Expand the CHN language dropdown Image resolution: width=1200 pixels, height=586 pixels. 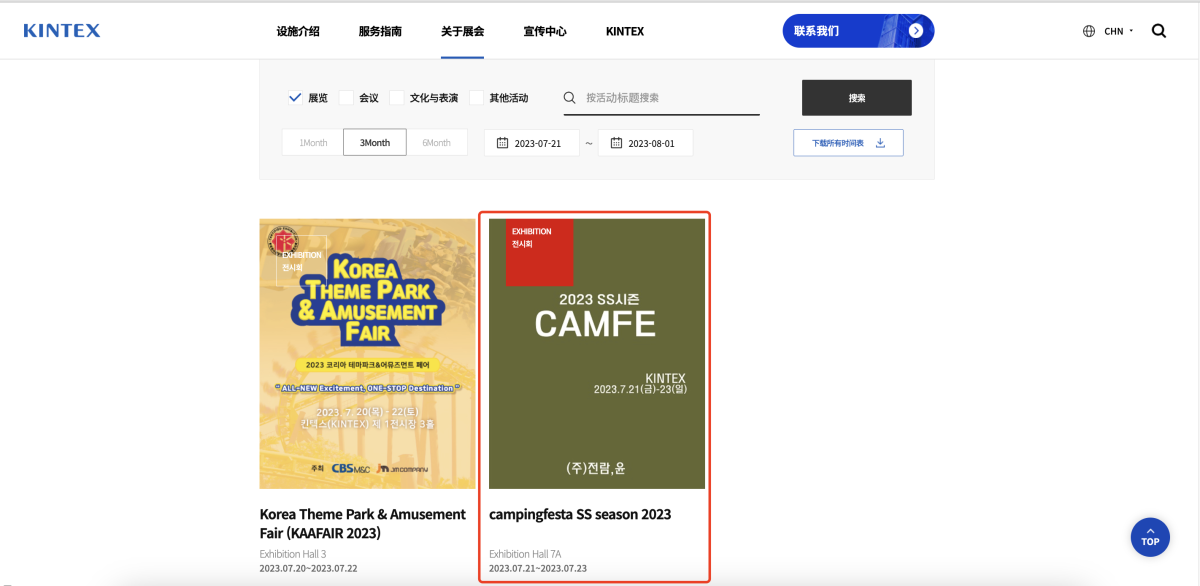click(x=1118, y=31)
